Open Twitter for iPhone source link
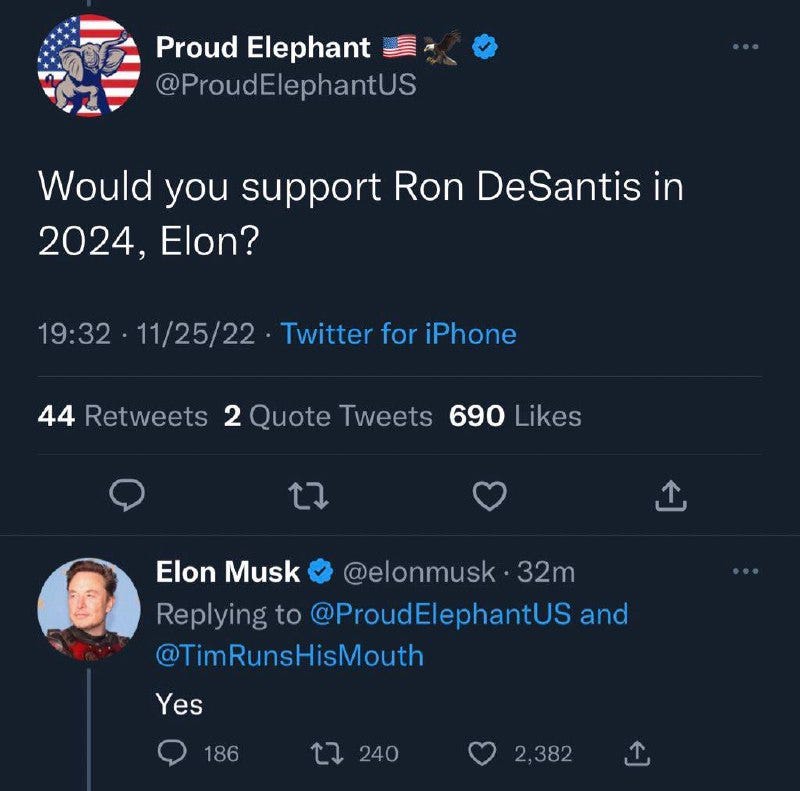Viewport: 800px width, 791px height. (x=398, y=334)
